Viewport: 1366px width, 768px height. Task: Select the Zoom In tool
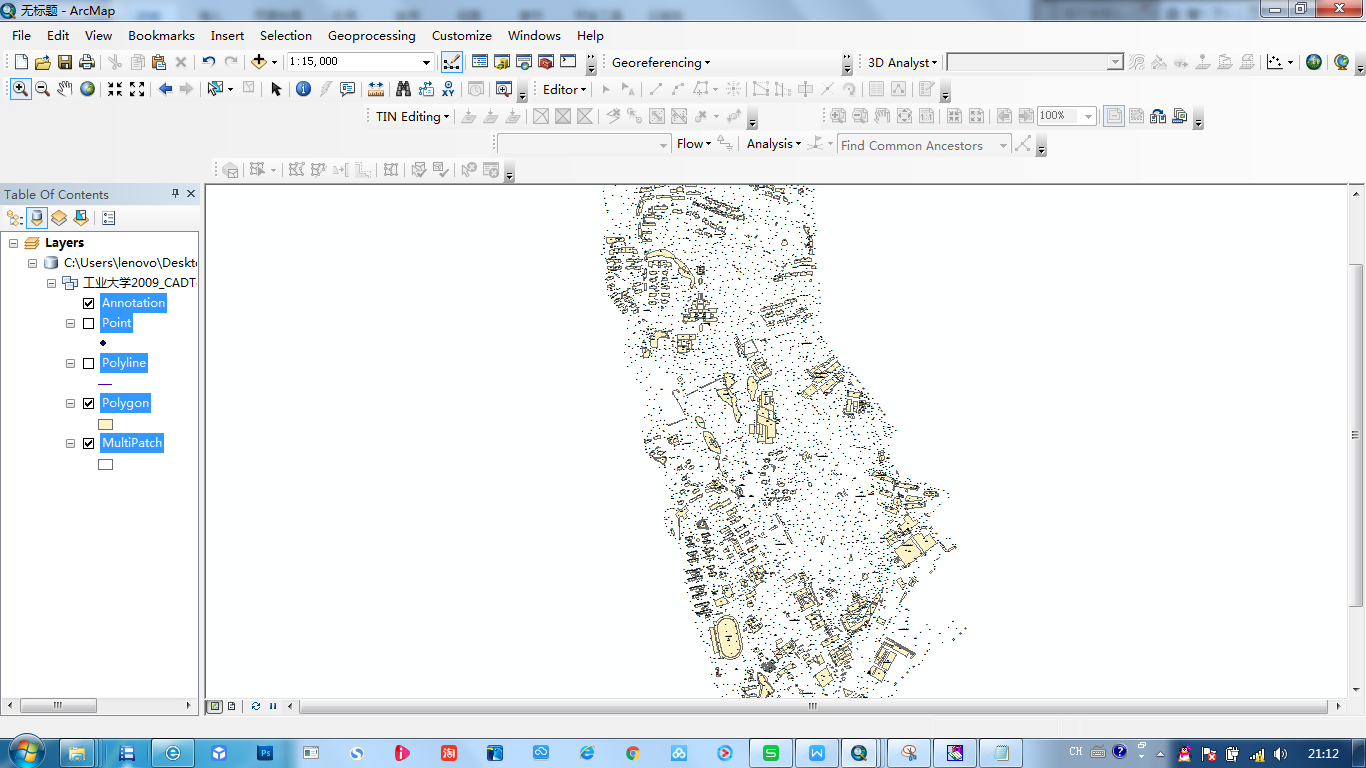coord(20,89)
